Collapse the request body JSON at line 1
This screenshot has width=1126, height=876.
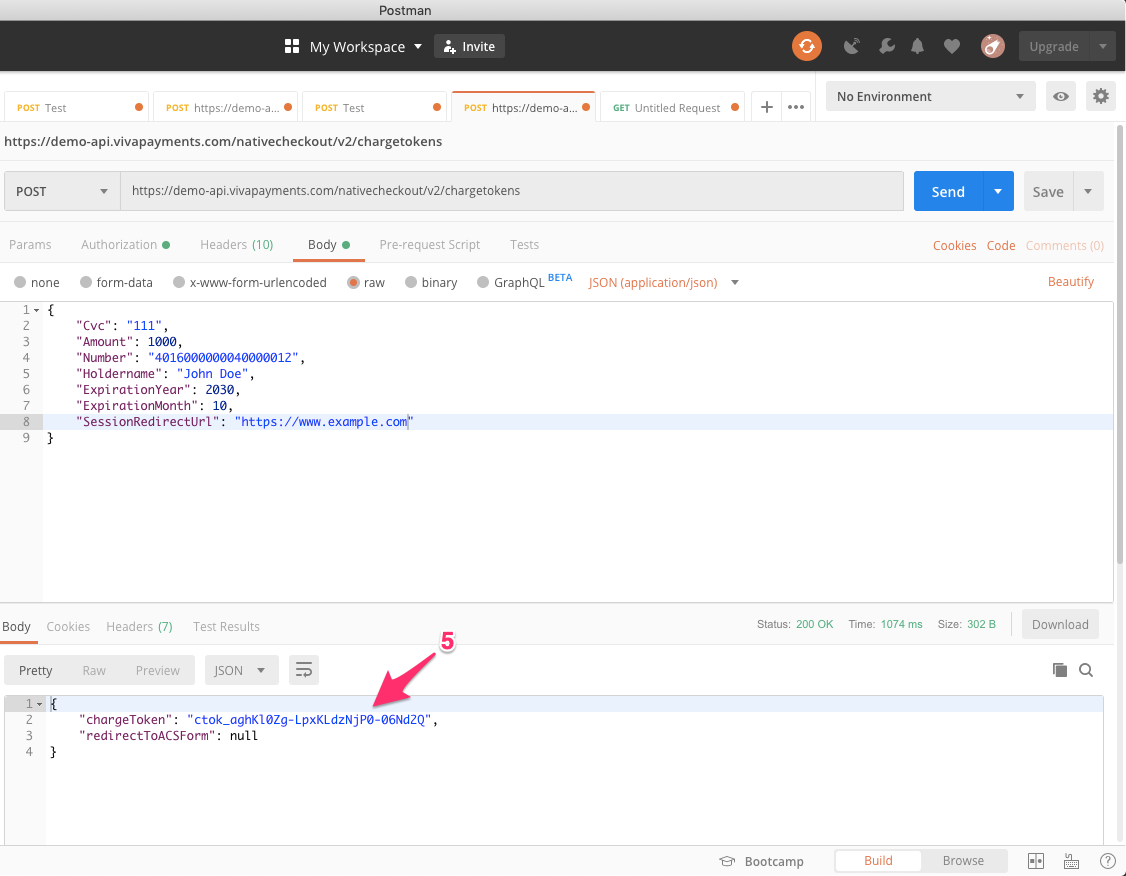(x=37, y=310)
